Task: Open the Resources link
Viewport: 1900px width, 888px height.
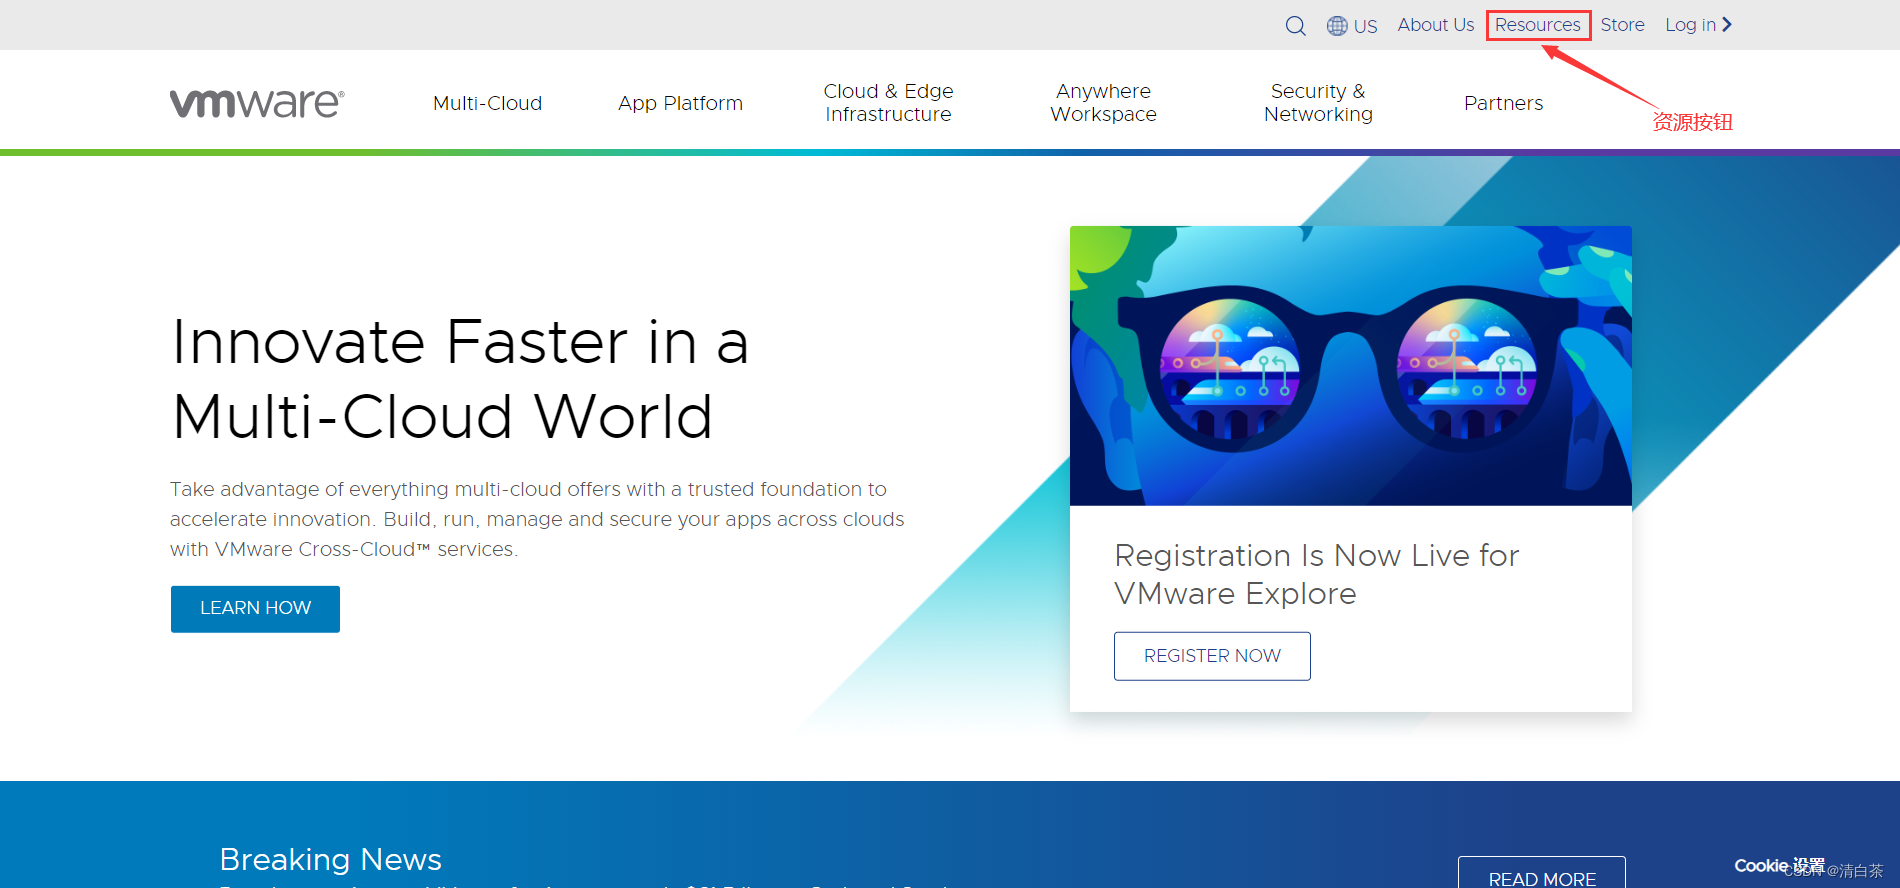Action: coord(1538,25)
